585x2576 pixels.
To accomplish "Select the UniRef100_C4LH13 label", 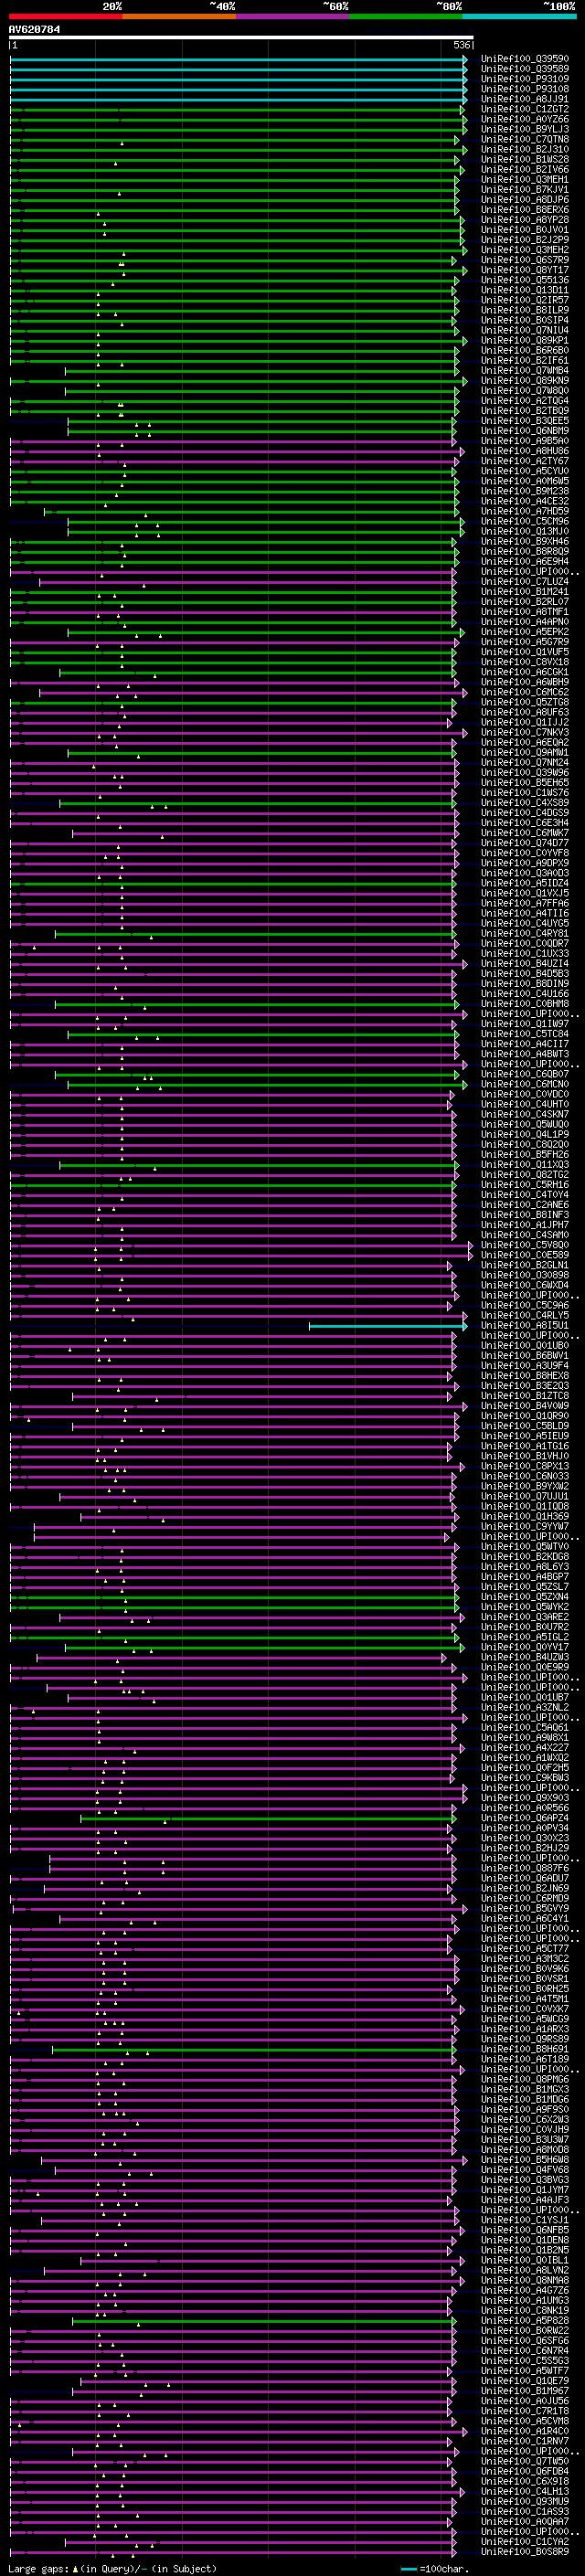I will coord(524,2492).
